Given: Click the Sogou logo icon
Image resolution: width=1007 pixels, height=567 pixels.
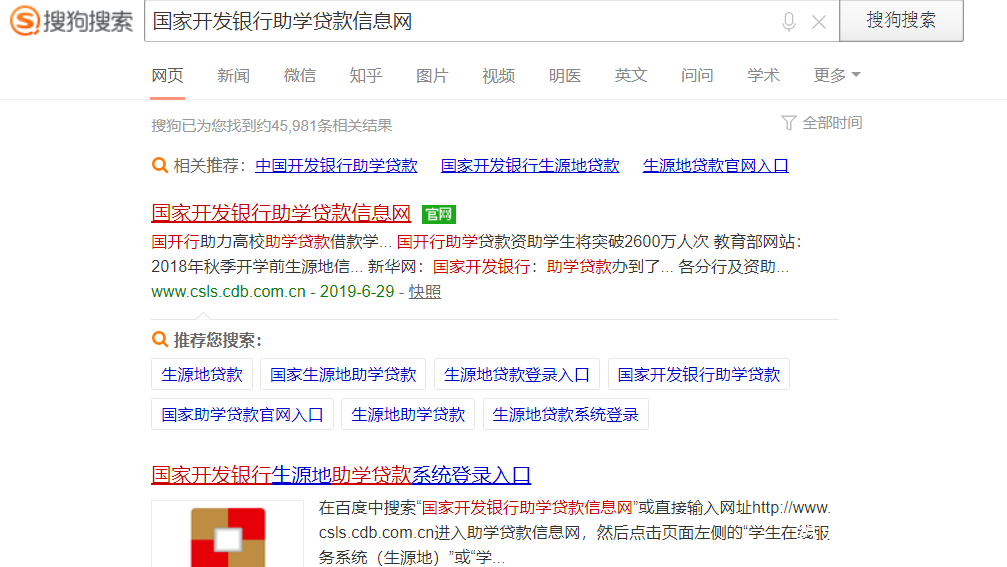Looking at the screenshot, I should (25, 21).
